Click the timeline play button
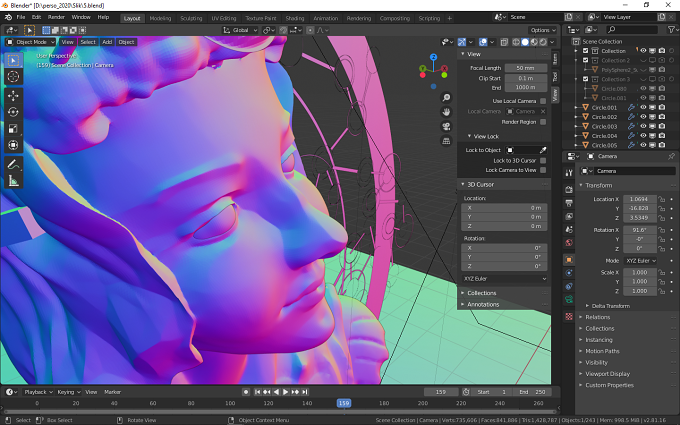The height and width of the screenshot is (425, 680). 285,392
